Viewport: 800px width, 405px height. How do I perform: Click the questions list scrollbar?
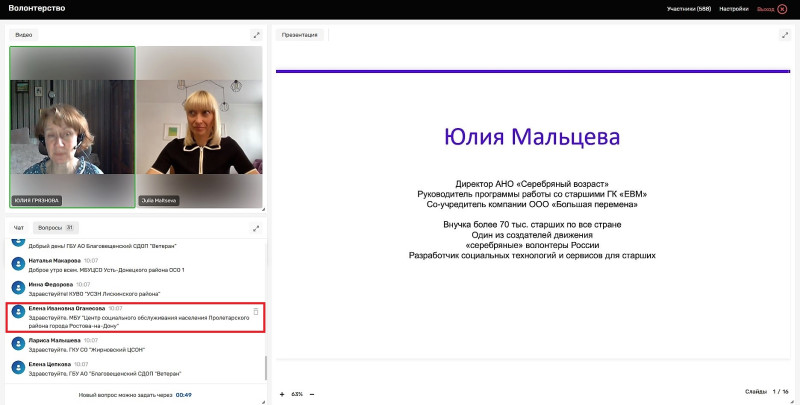point(265,368)
